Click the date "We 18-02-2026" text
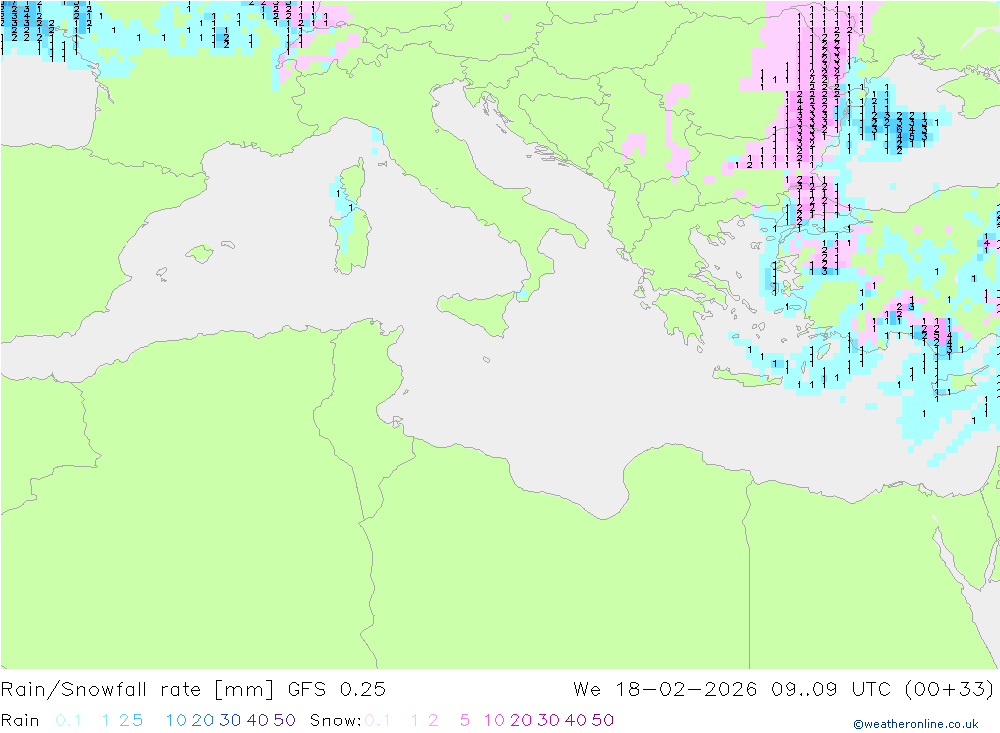1000x733 pixels. (x=665, y=690)
